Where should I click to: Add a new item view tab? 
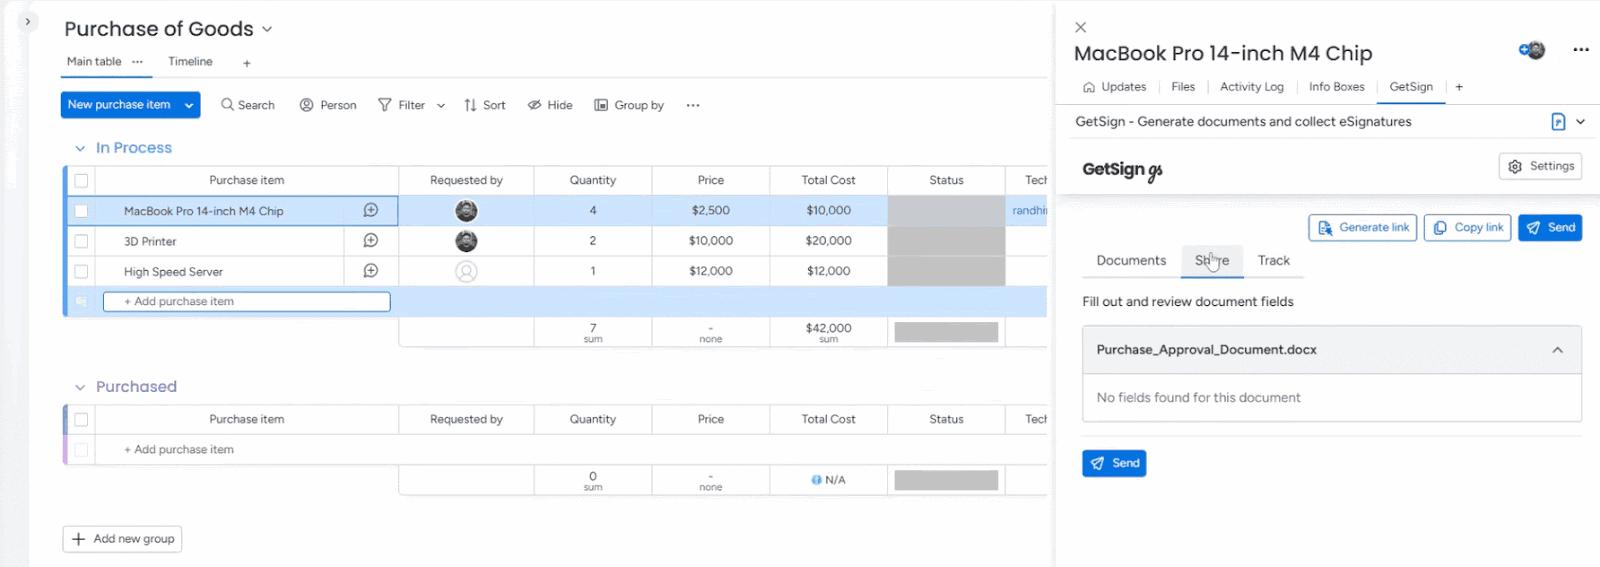coord(1459,87)
